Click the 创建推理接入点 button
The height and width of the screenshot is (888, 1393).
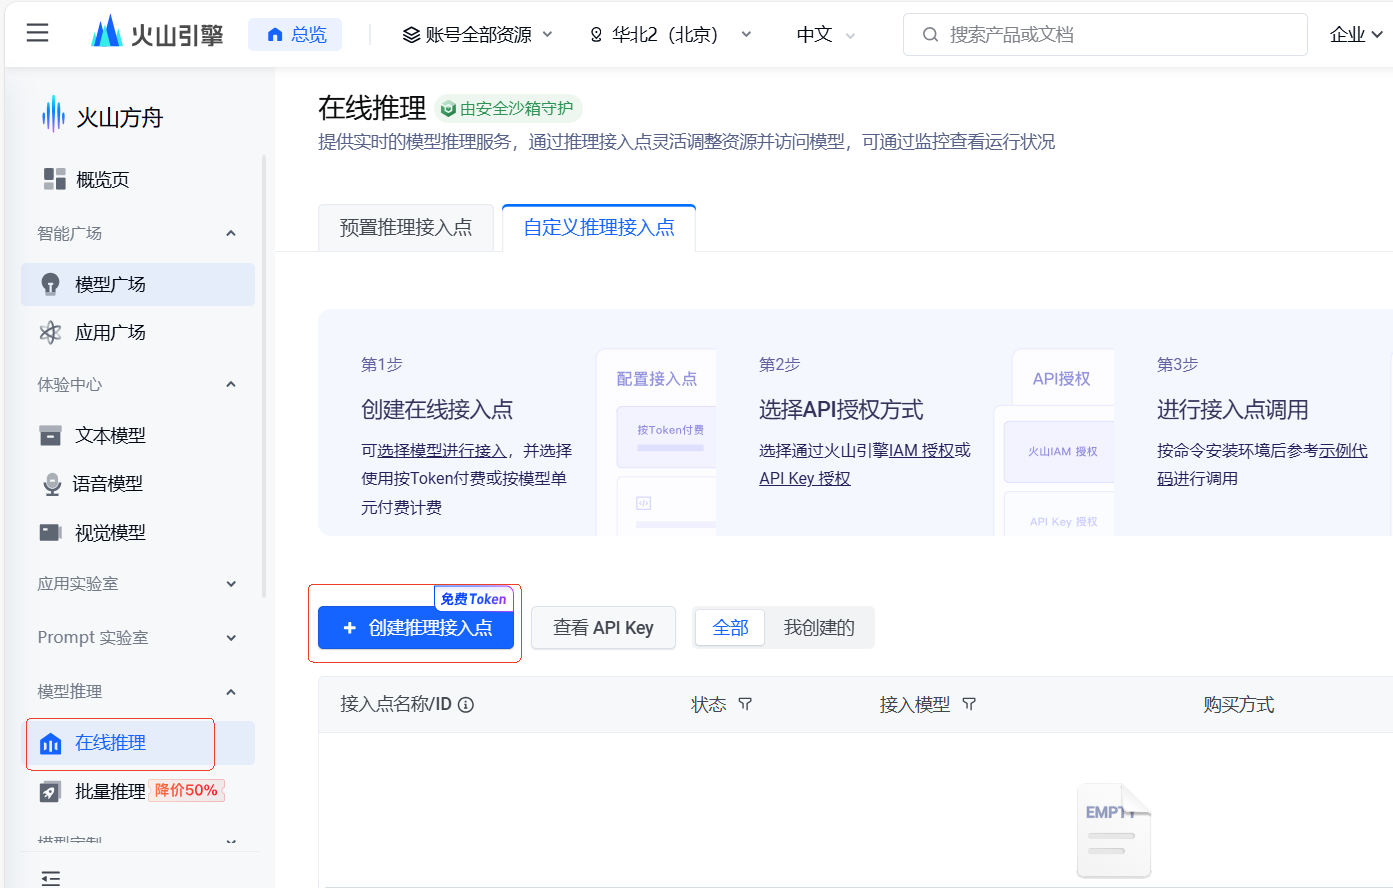point(416,628)
